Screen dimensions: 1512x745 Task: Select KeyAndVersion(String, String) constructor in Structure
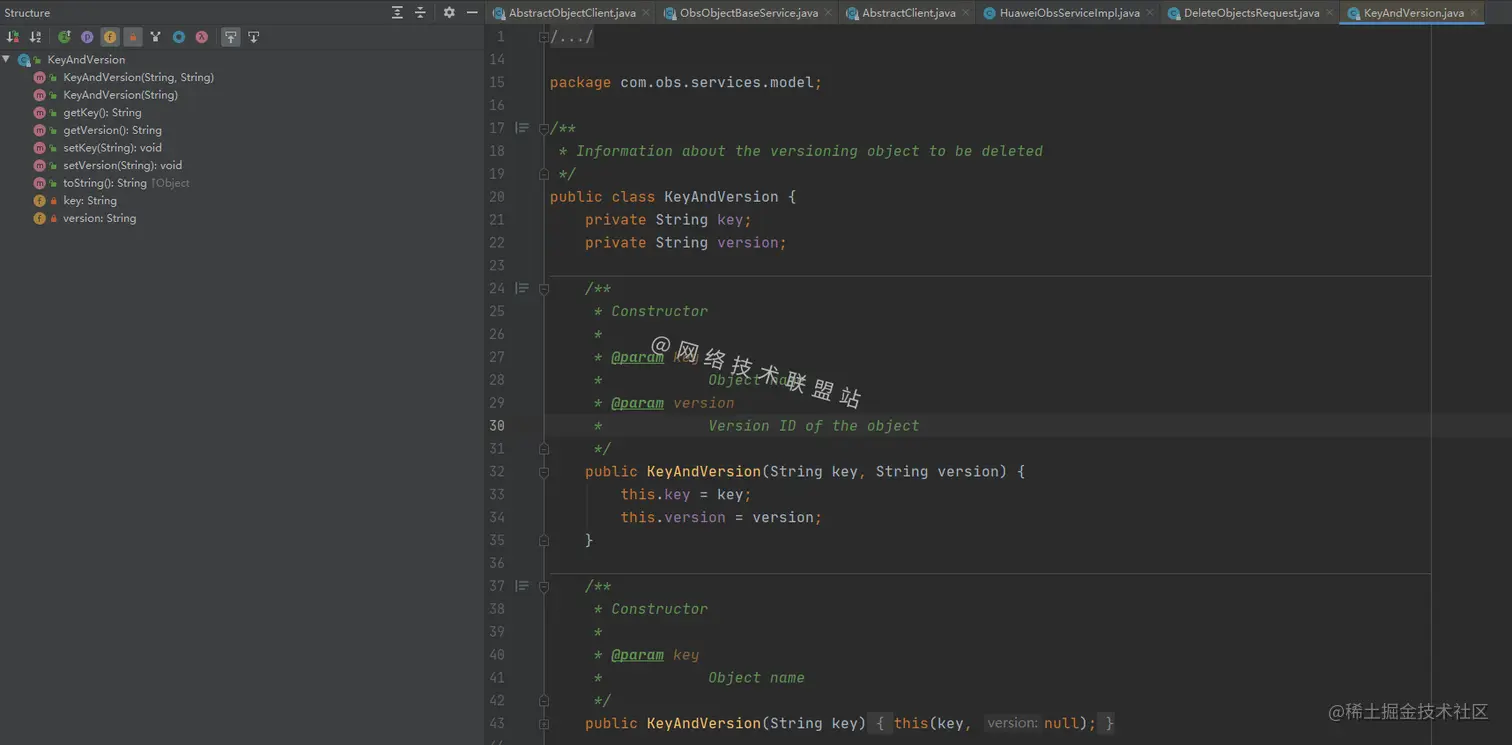(138, 77)
